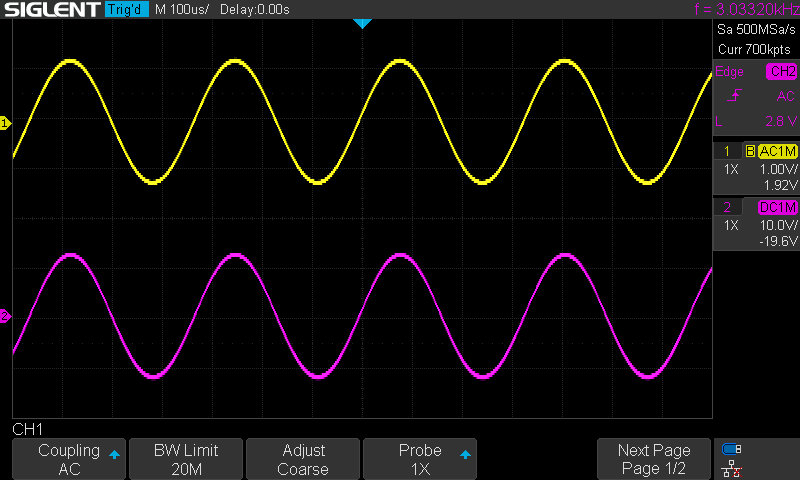
Task: Click the Delay:0.00s readout
Action: pyautogui.click(x=255, y=9)
